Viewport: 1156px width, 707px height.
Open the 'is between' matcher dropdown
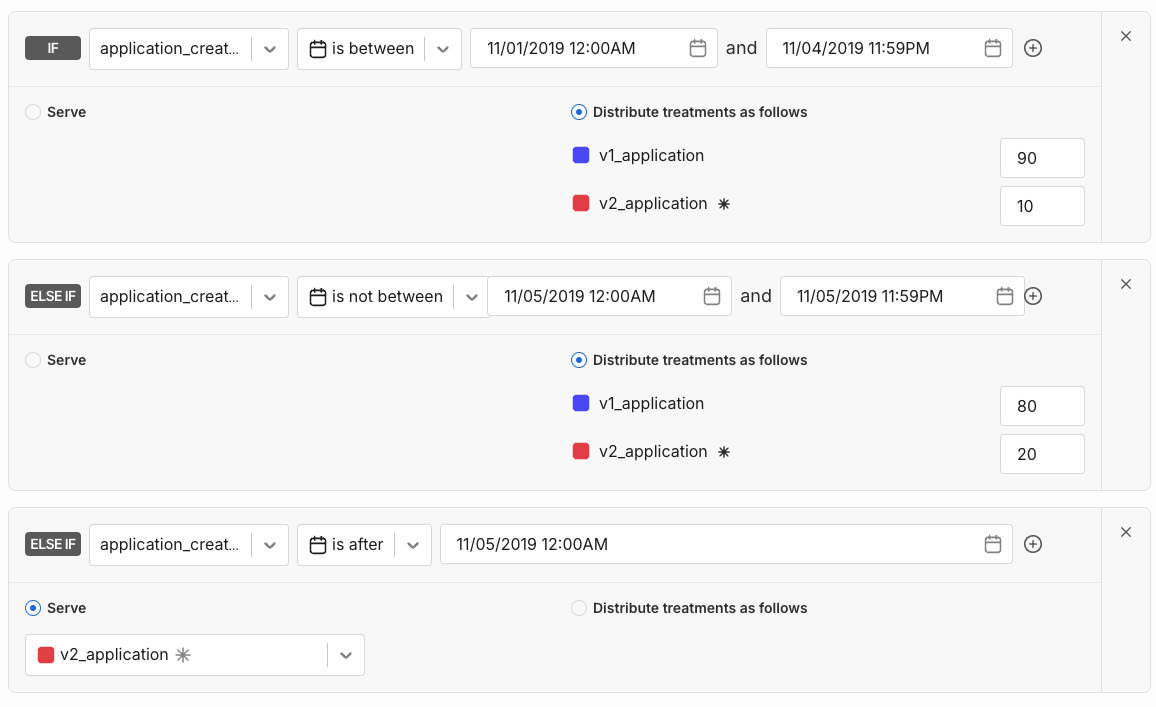coord(443,48)
